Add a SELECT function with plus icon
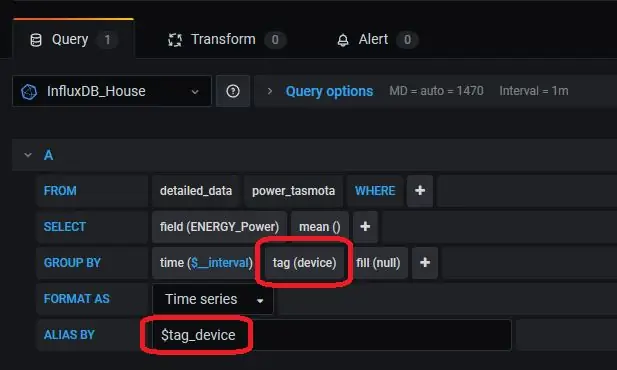This screenshot has width=617, height=370. (365, 227)
